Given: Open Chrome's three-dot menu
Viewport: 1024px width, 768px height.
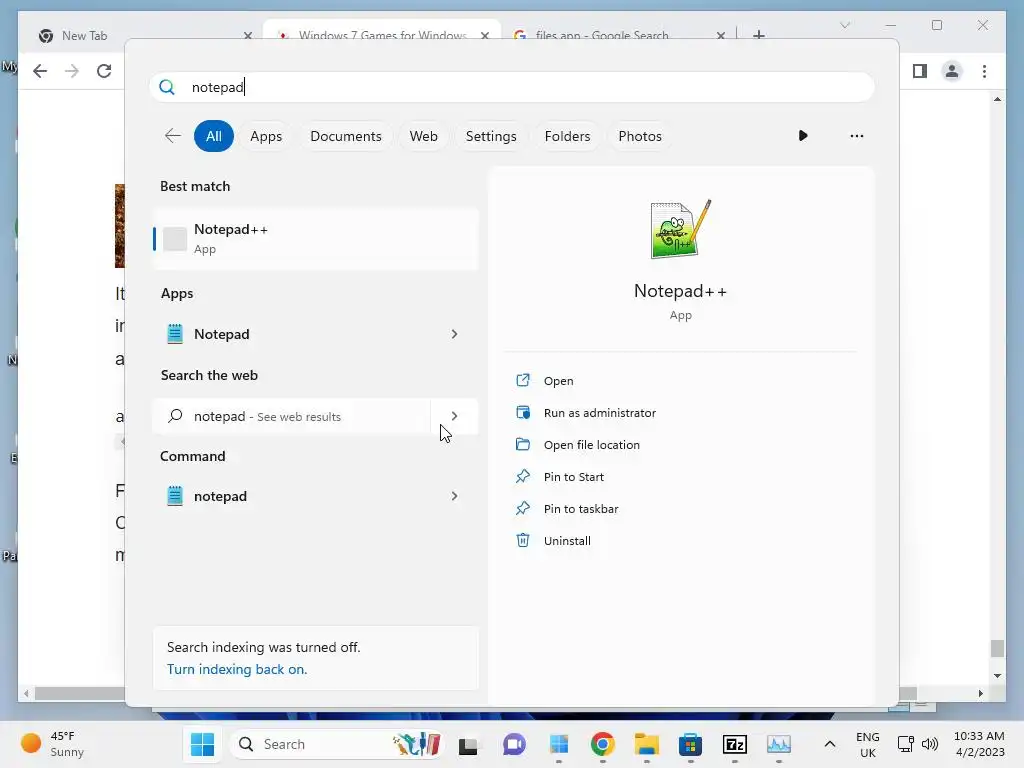Looking at the screenshot, I should (984, 71).
